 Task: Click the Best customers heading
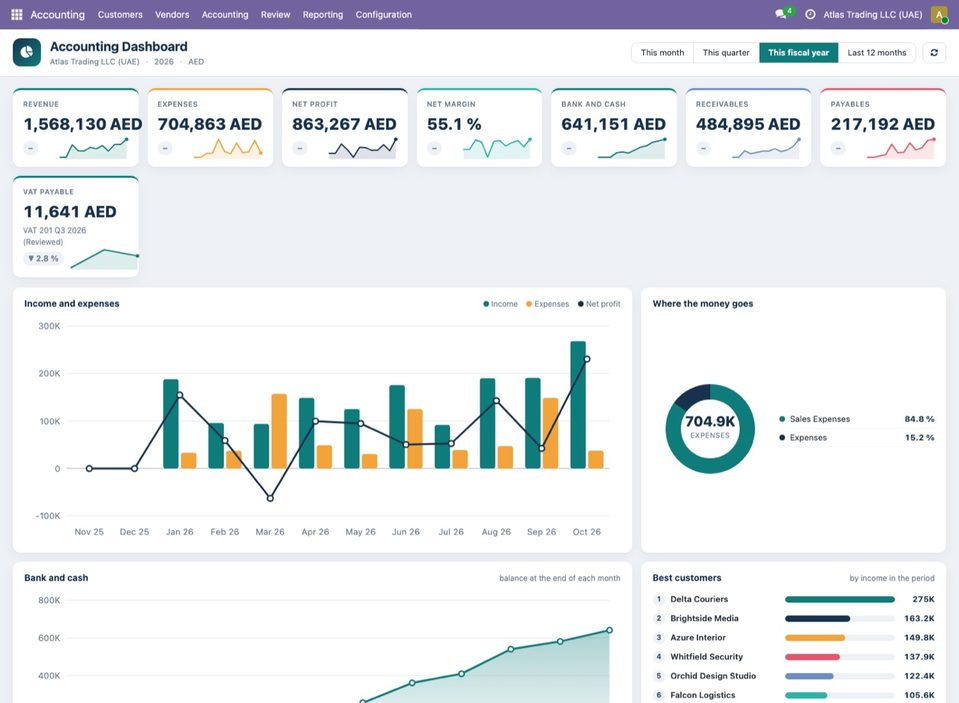[x=687, y=578]
